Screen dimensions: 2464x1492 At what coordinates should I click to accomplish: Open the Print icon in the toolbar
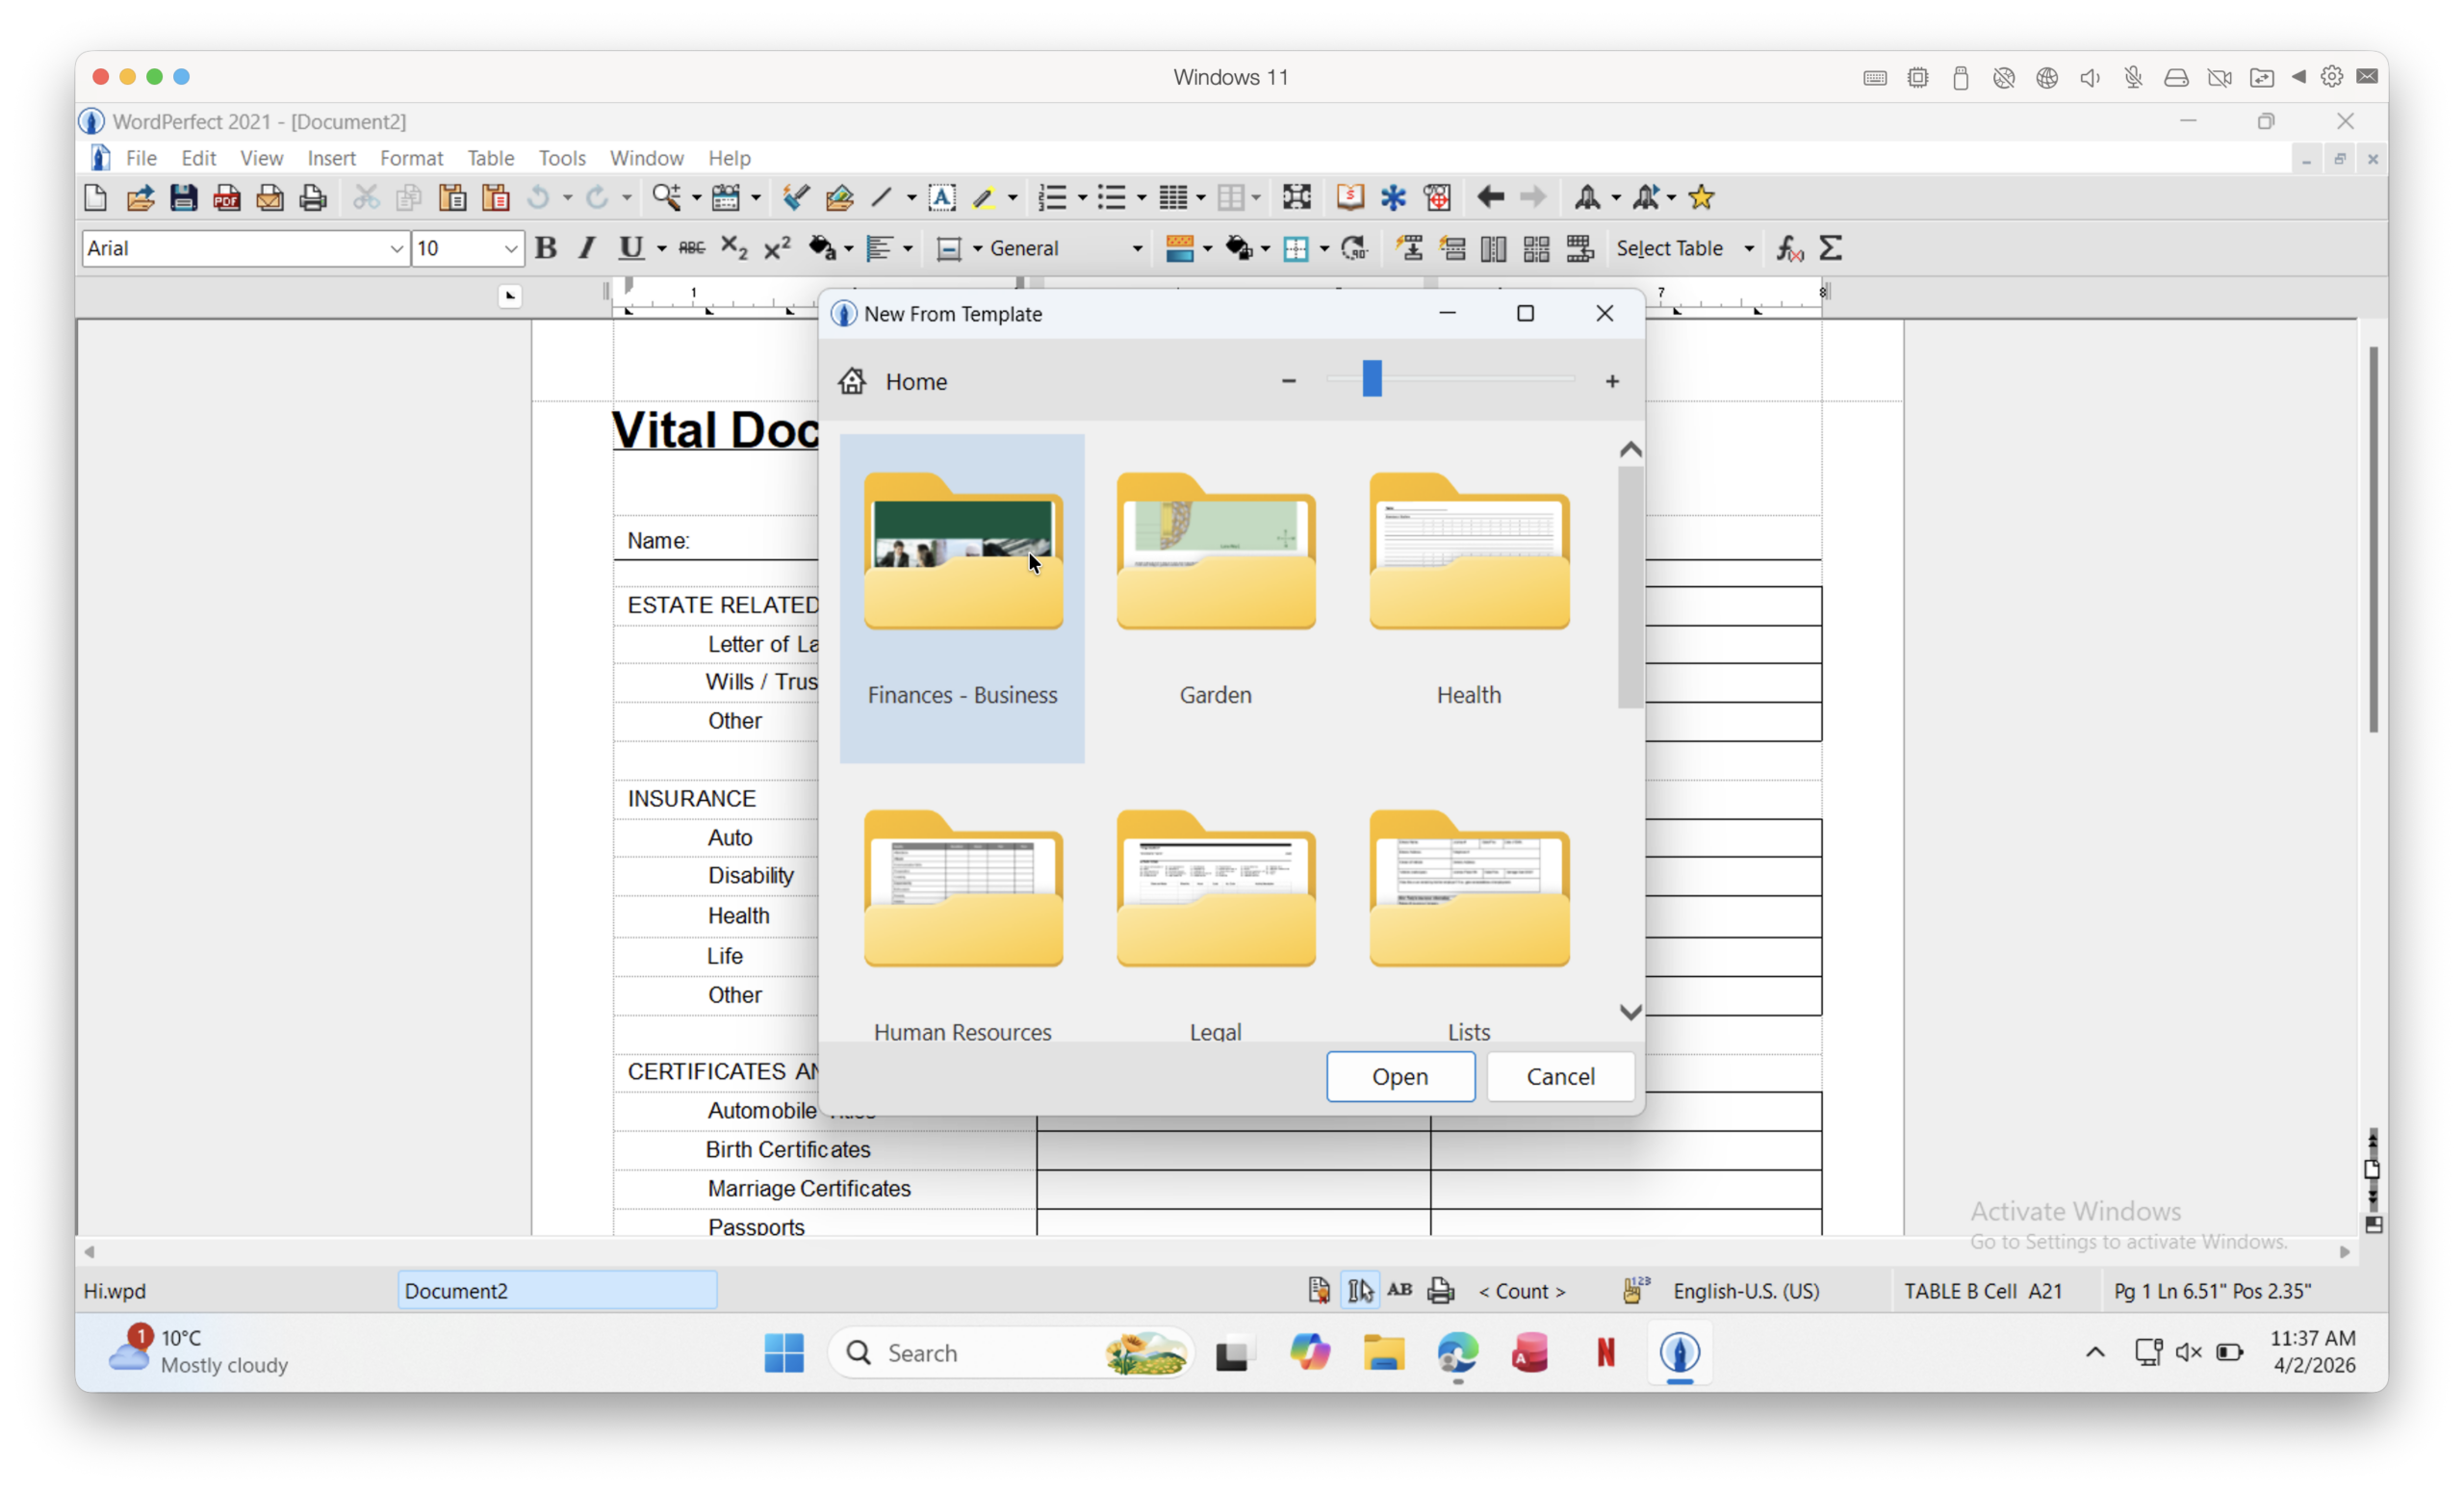tap(313, 197)
